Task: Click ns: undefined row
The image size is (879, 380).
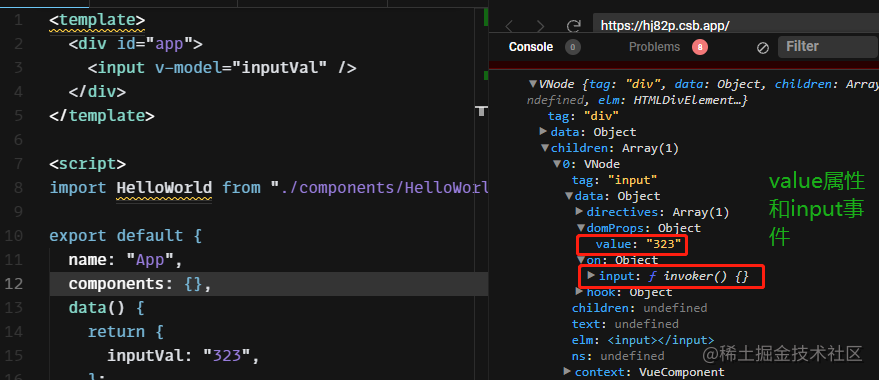Action: click(618, 356)
